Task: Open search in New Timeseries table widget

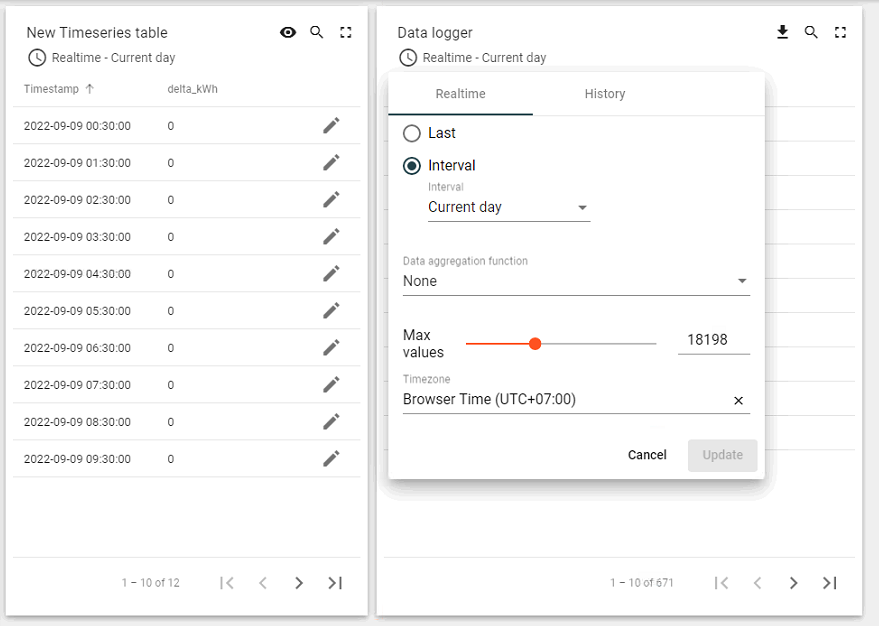Action: (317, 33)
